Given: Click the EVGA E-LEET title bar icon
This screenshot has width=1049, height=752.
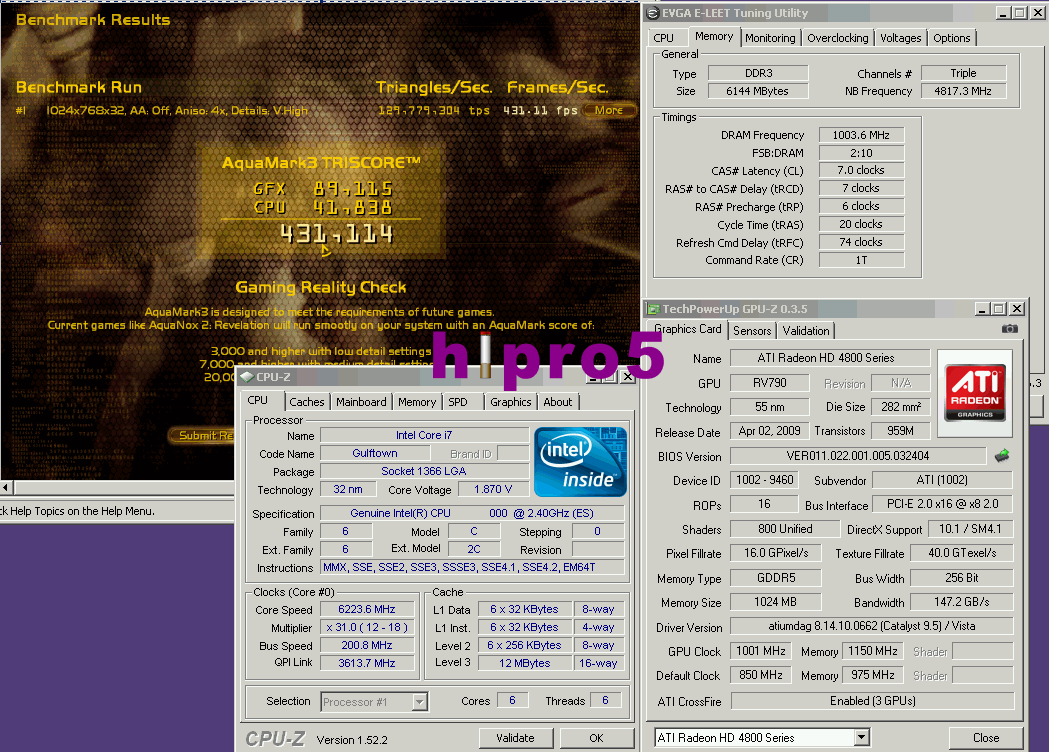Looking at the screenshot, I should (x=653, y=13).
